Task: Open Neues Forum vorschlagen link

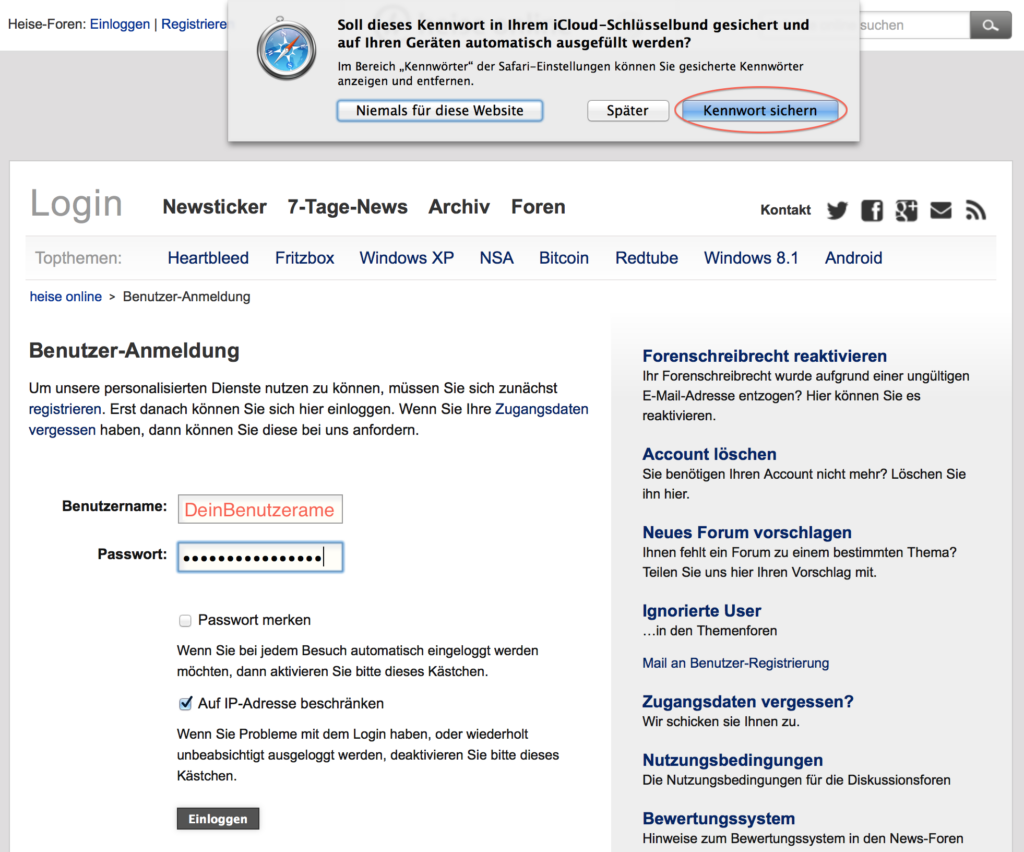Action: tap(747, 532)
